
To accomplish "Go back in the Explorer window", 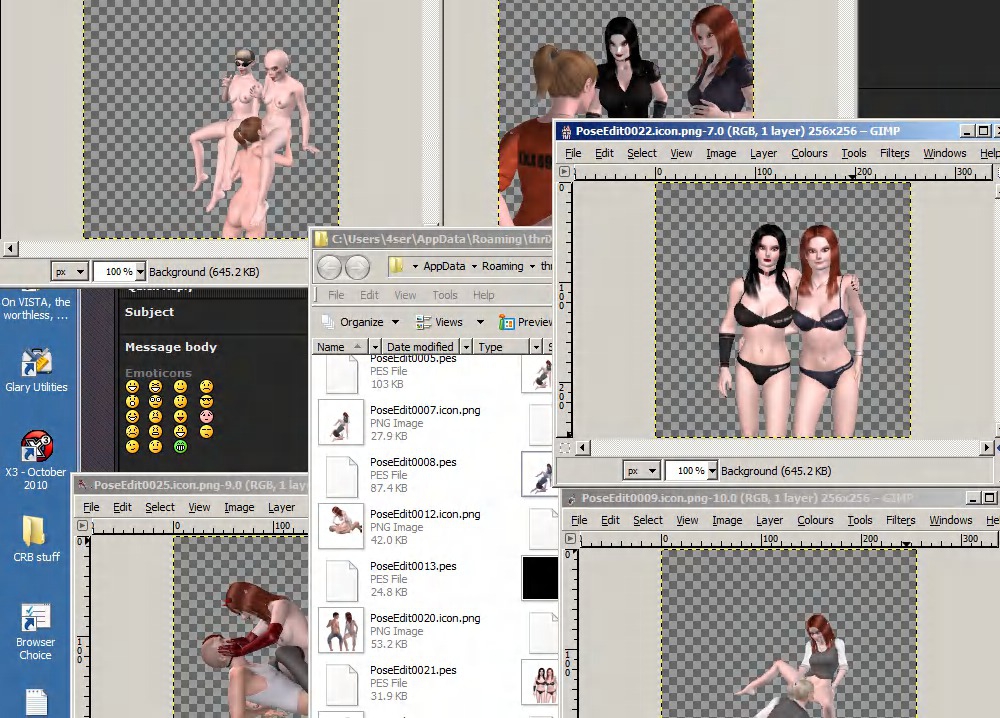I will [329, 267].
